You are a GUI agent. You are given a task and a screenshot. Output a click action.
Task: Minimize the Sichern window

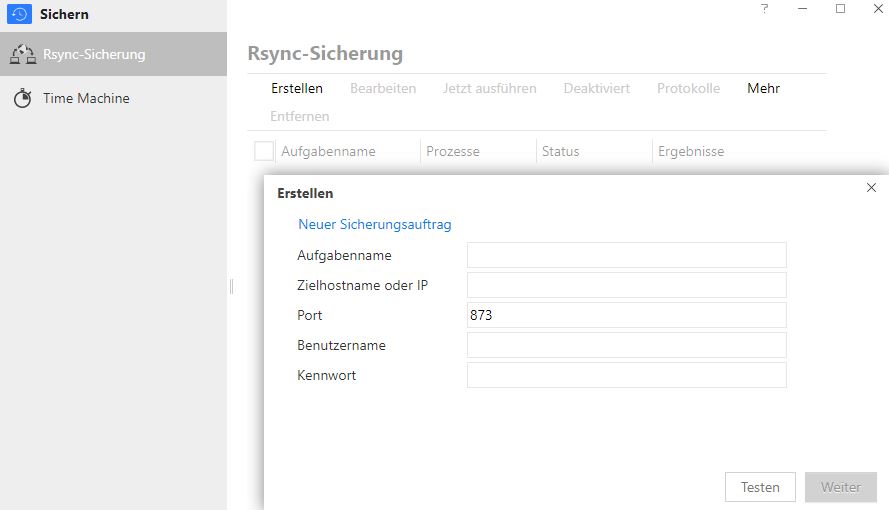tap(802, 8)
